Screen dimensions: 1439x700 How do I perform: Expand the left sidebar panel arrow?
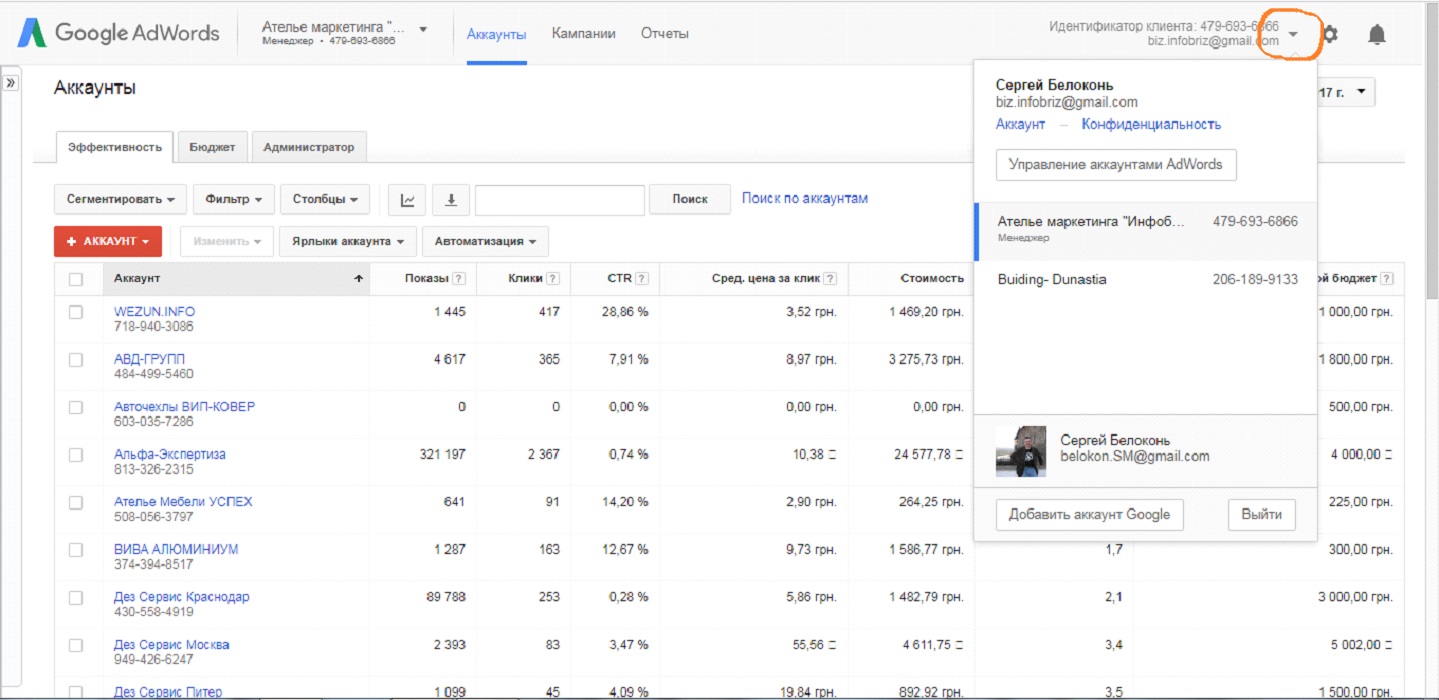[x=11, y=83]
